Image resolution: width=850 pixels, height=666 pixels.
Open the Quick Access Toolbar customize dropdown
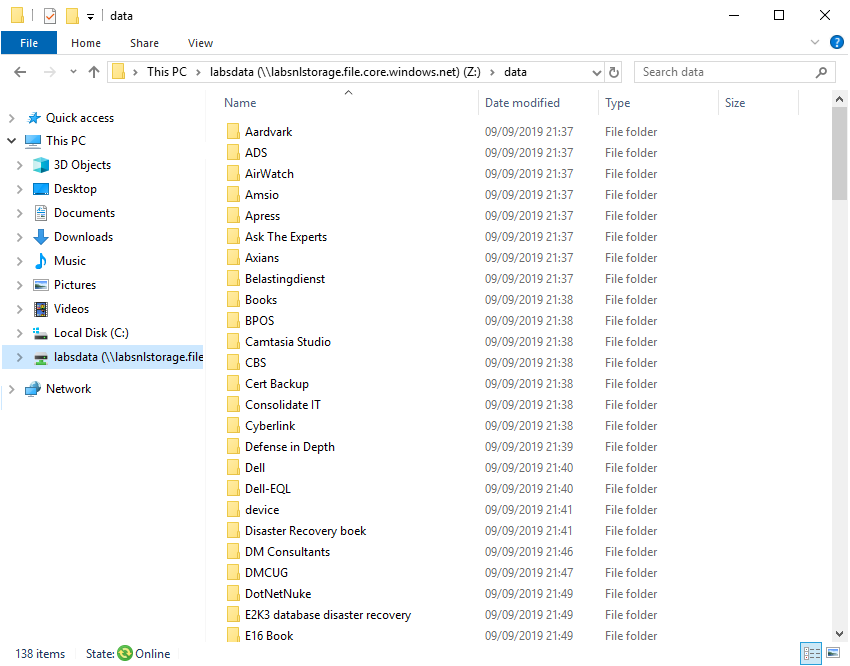90,16
